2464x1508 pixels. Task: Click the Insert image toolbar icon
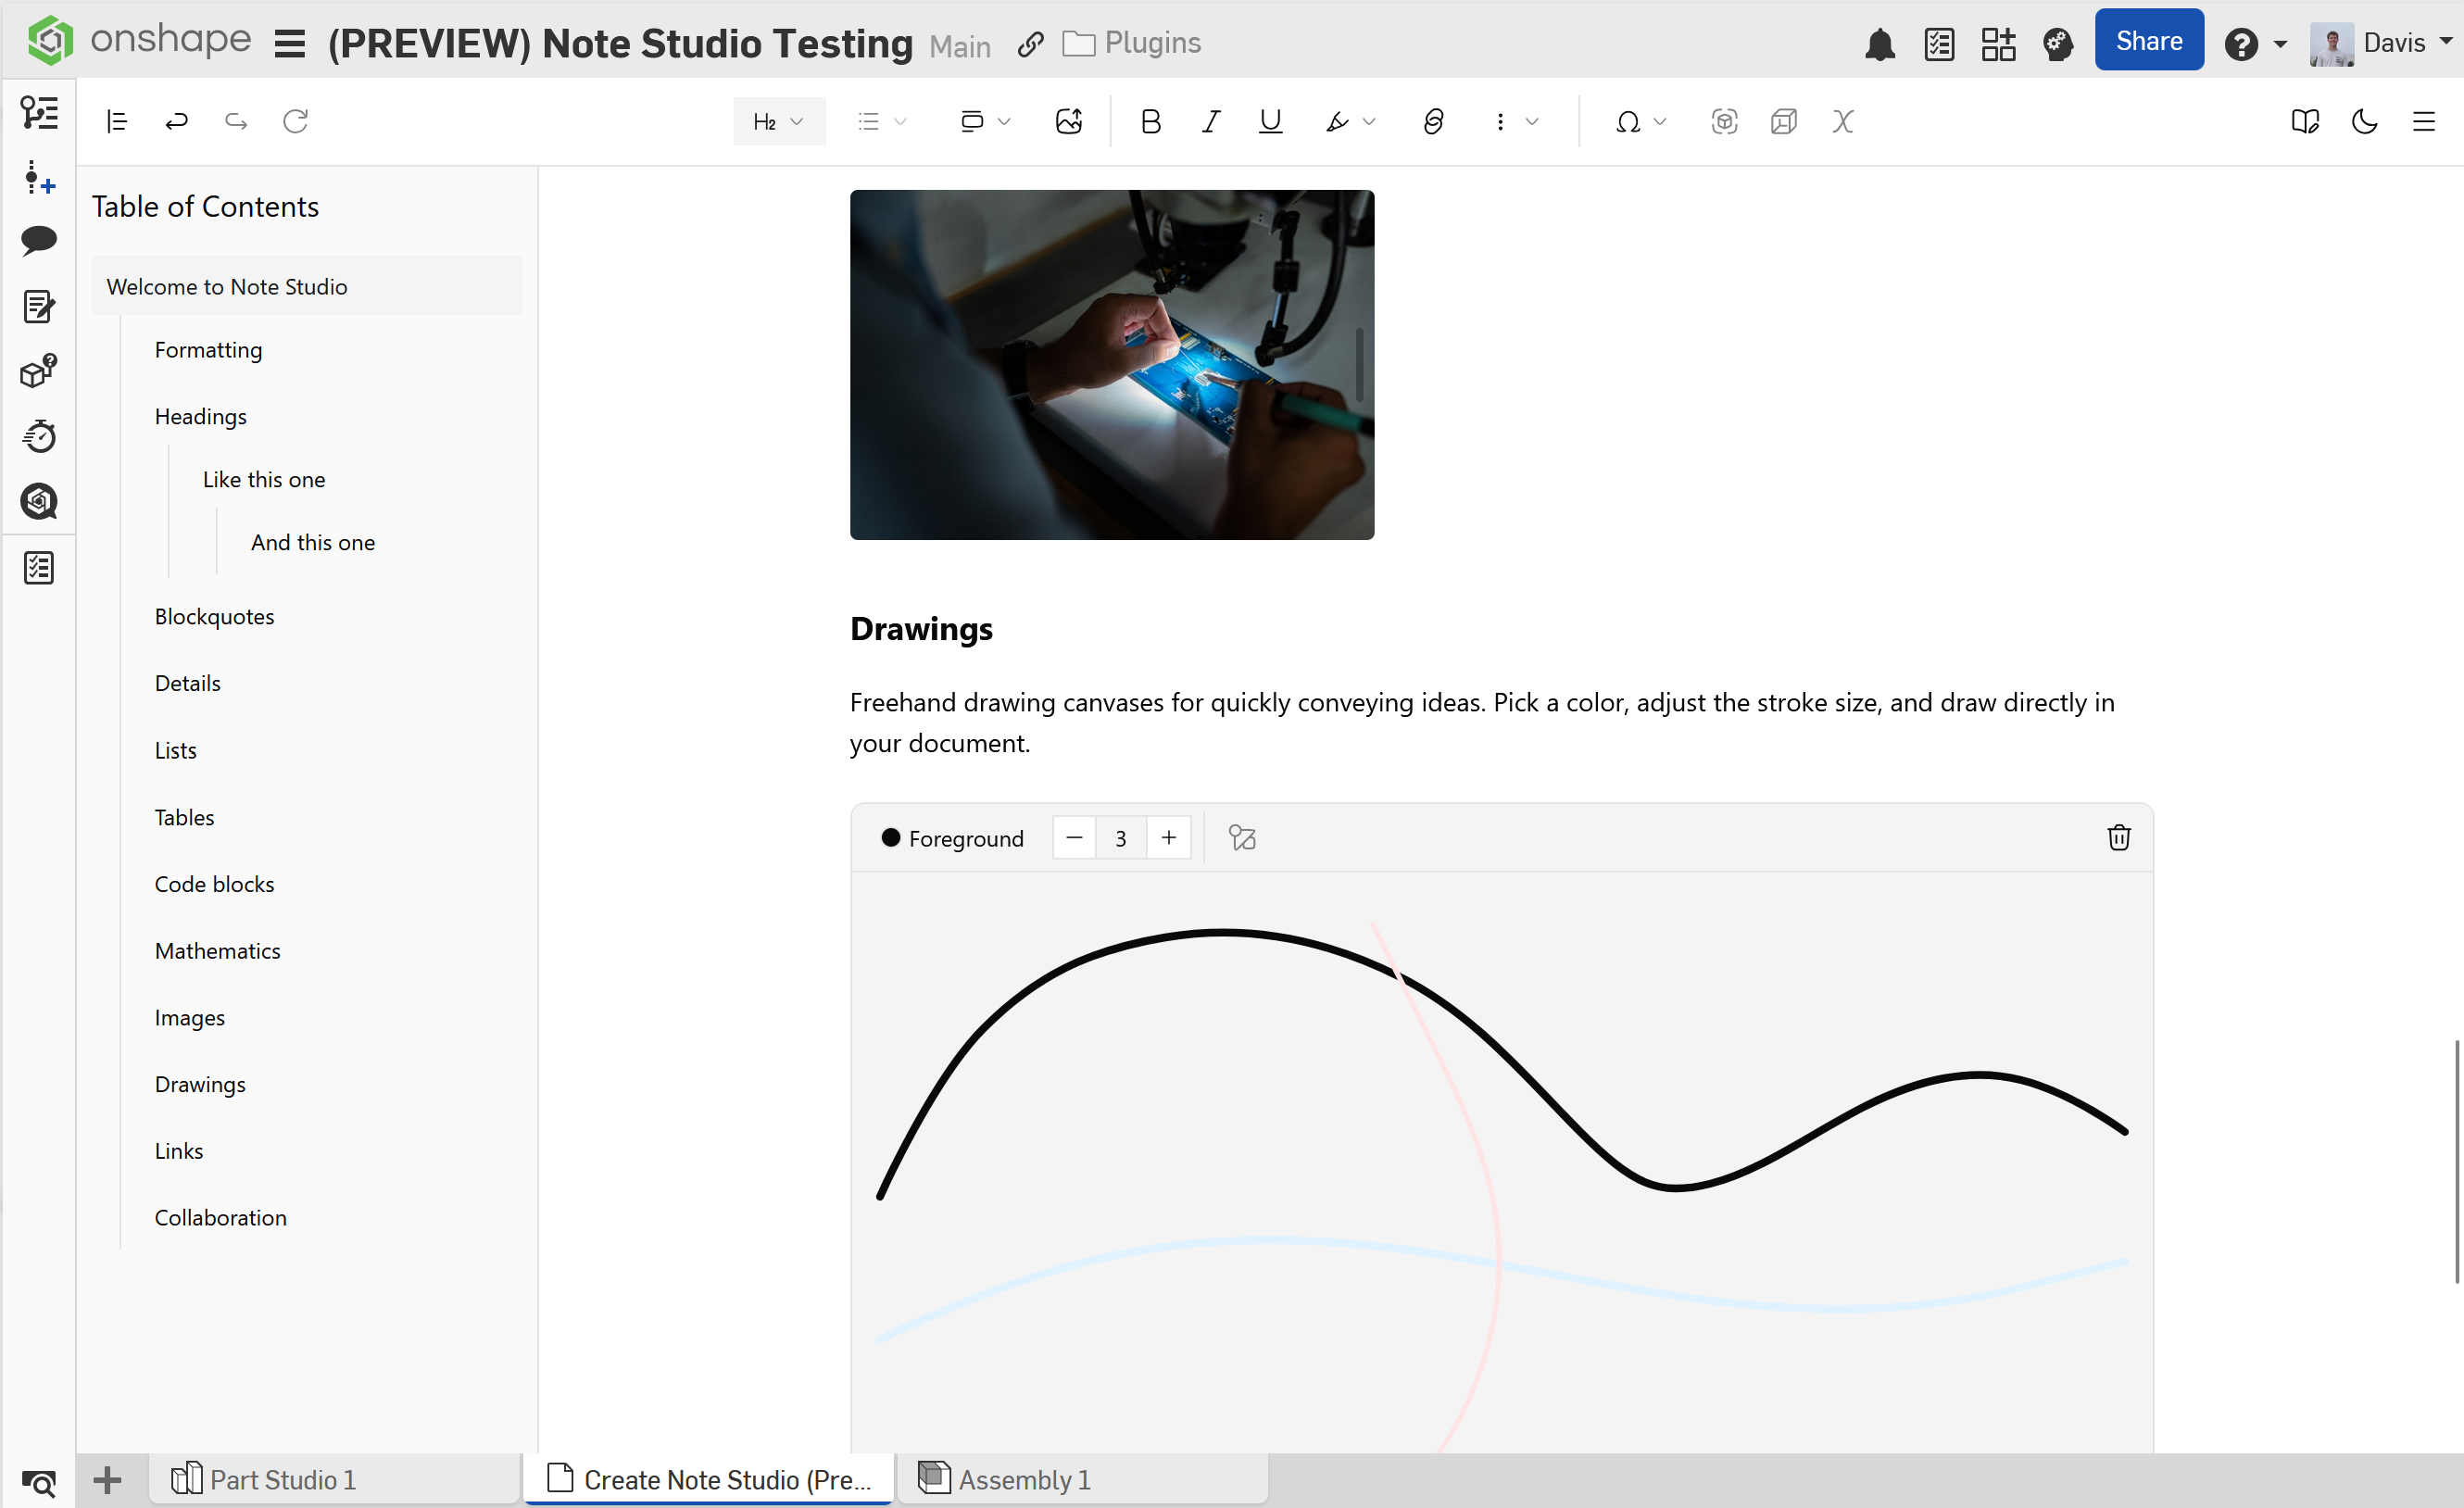[x=1068, y=121]
